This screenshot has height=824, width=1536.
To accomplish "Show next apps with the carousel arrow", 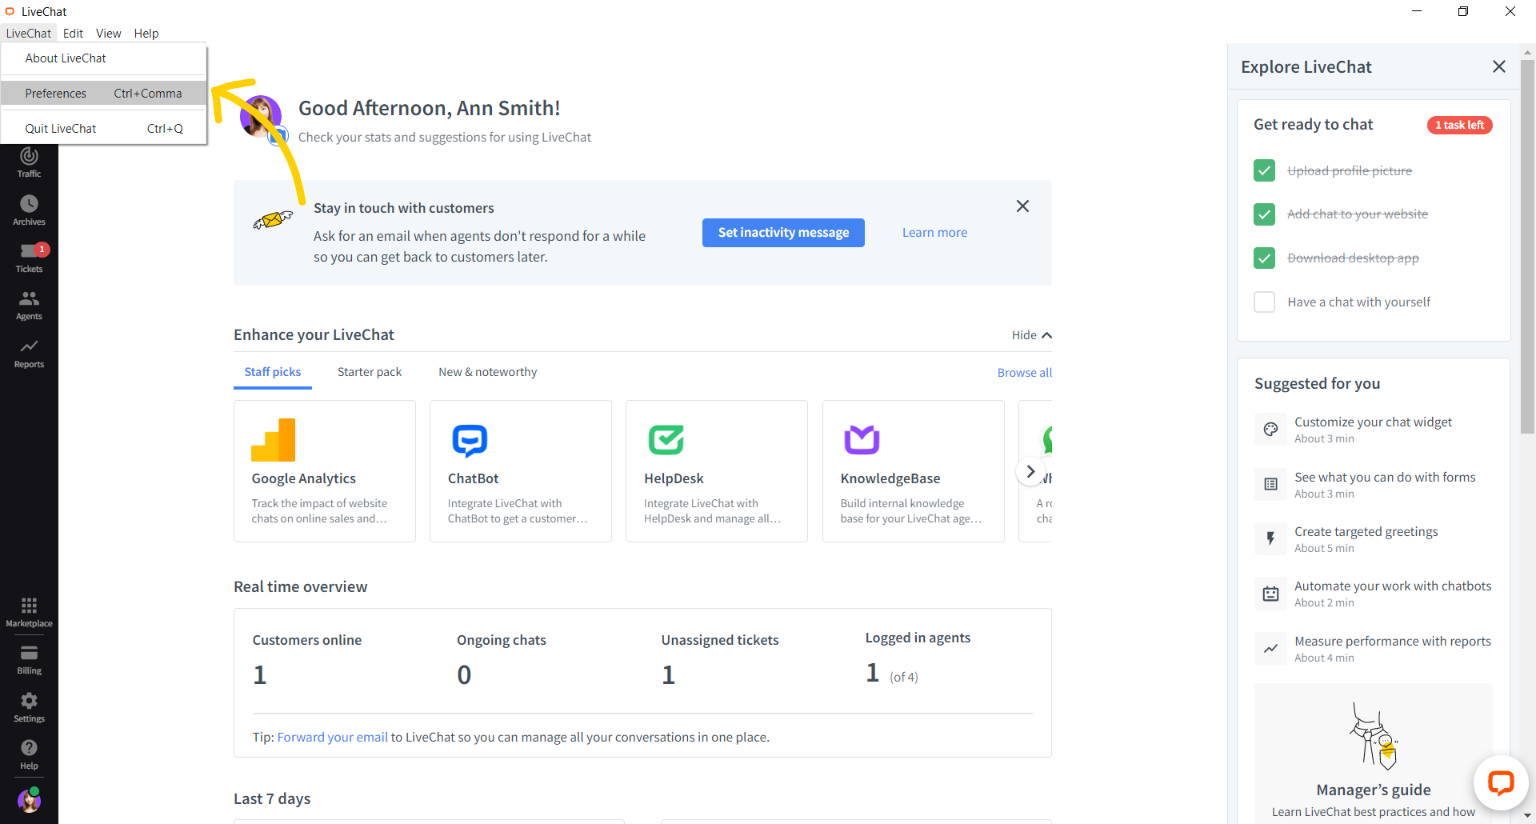I will click(1030, 471).
